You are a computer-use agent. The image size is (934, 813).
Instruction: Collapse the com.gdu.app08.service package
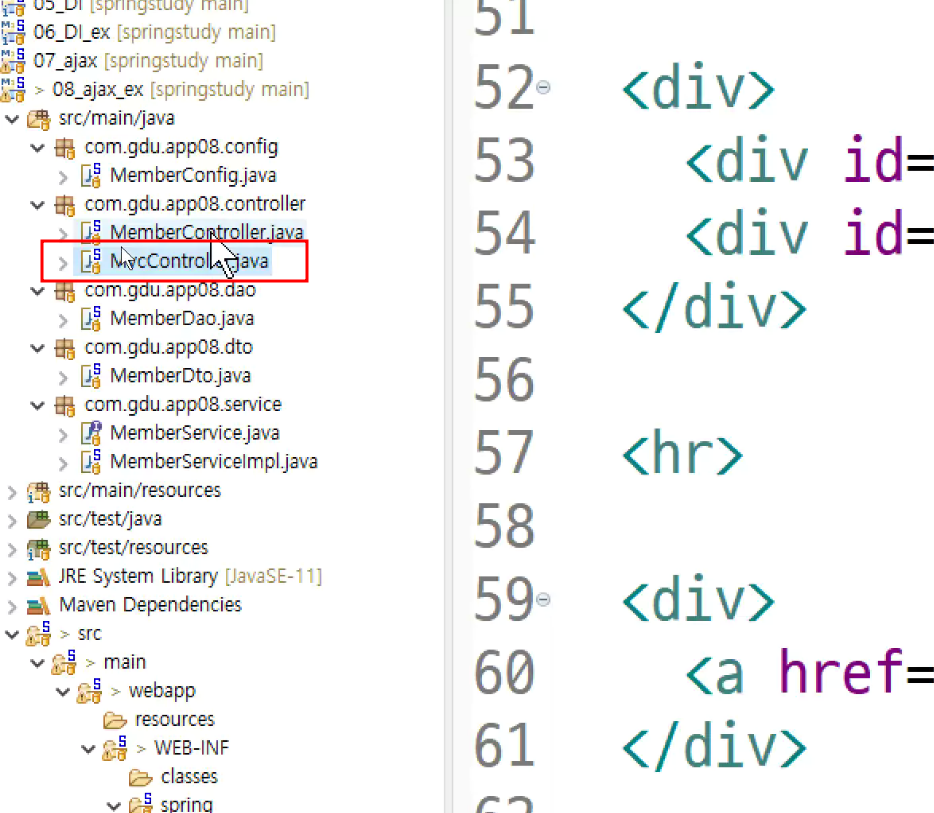click(x=38, y=405)
